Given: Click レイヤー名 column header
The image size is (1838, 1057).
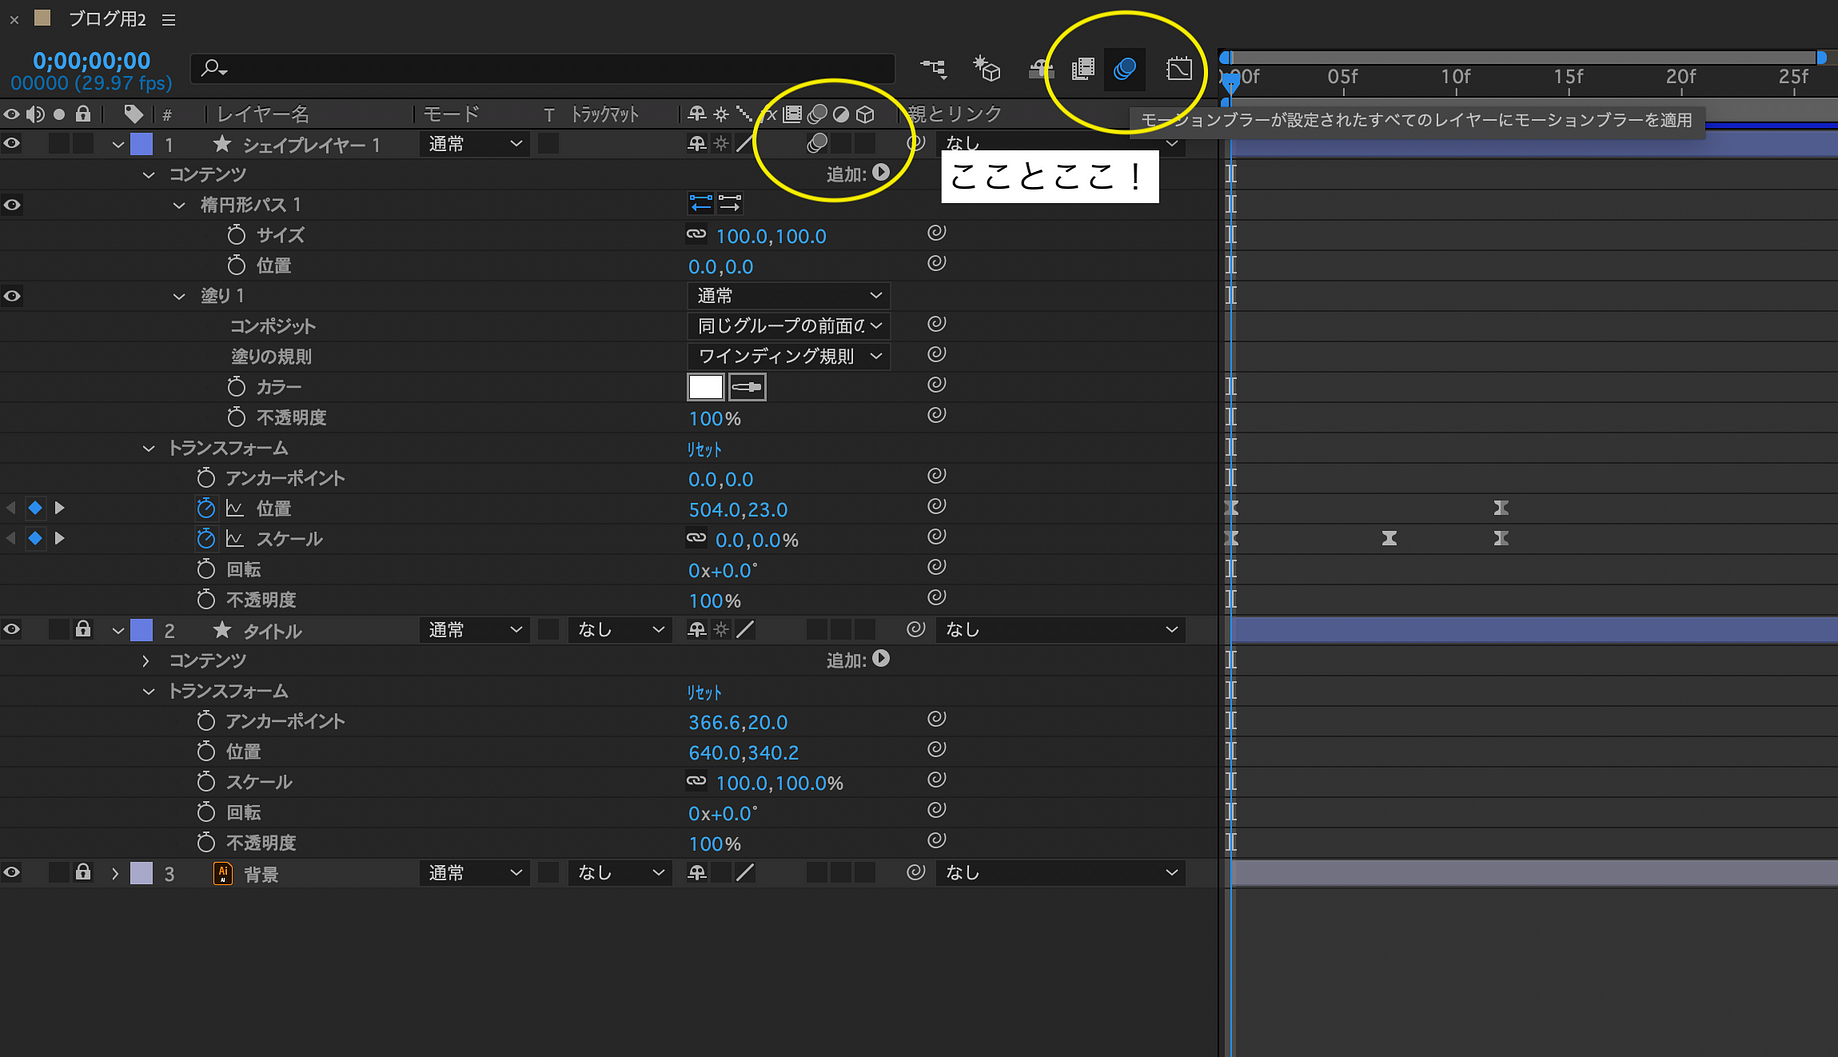Looking at the screenshot, I should pyautogui.click(x=264, y=114).
